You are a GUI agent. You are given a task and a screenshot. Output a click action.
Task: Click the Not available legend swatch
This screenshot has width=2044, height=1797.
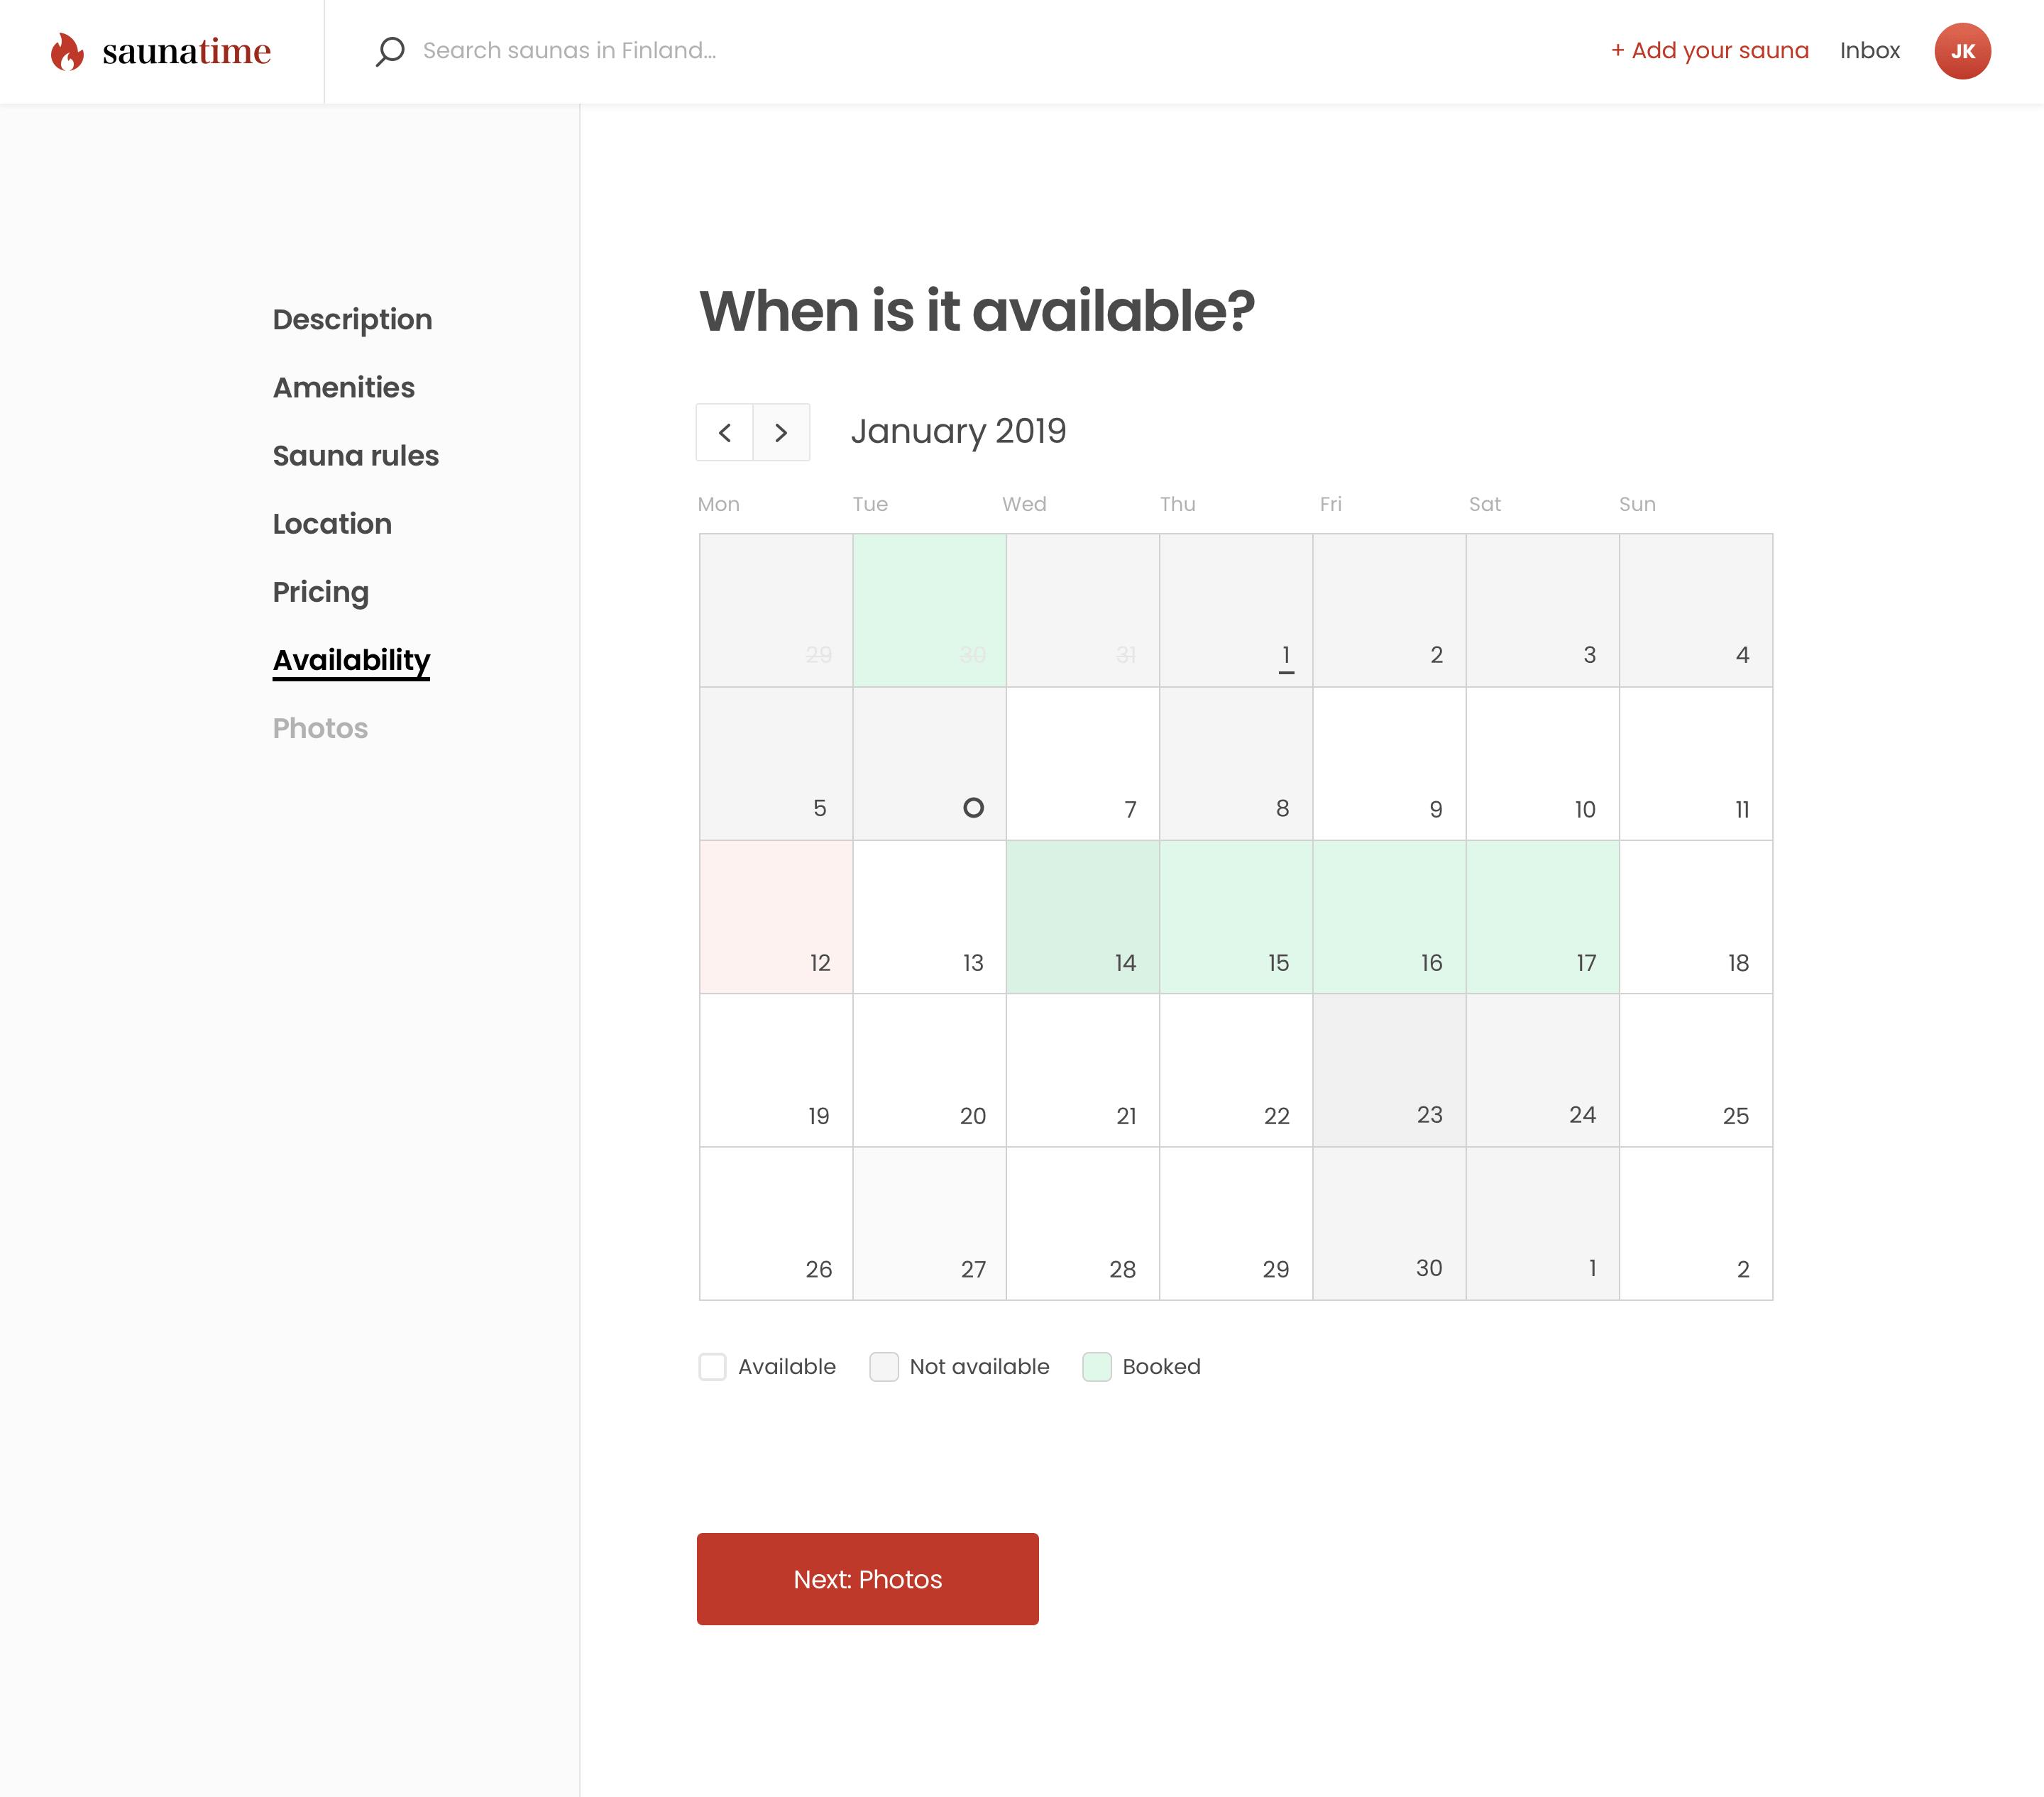click(x=884, y=1367)
